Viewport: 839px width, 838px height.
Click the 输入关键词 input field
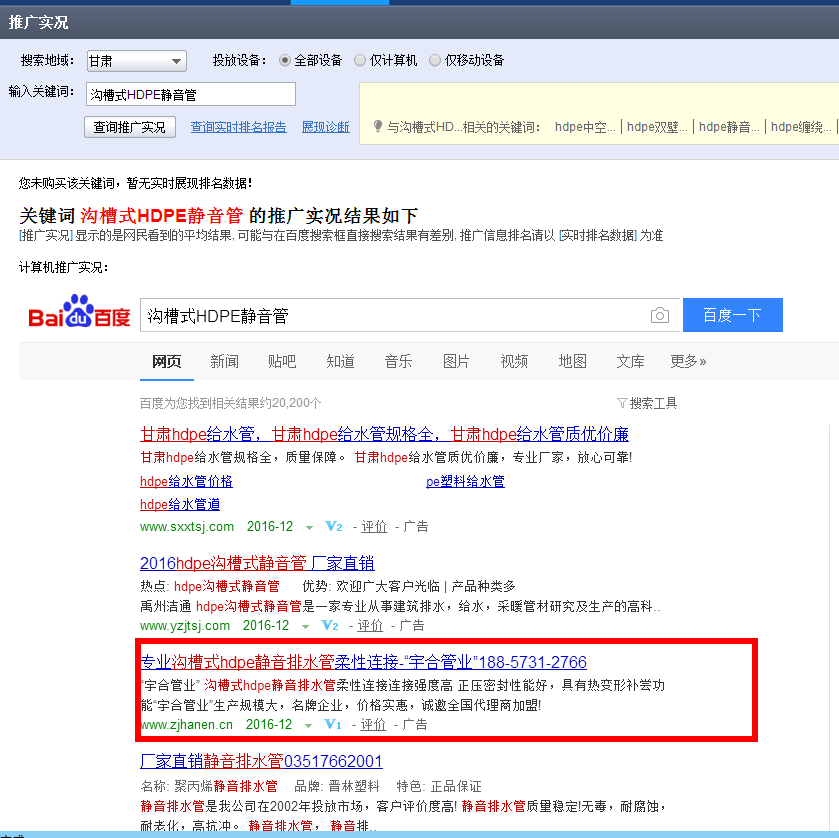point(190,94)
